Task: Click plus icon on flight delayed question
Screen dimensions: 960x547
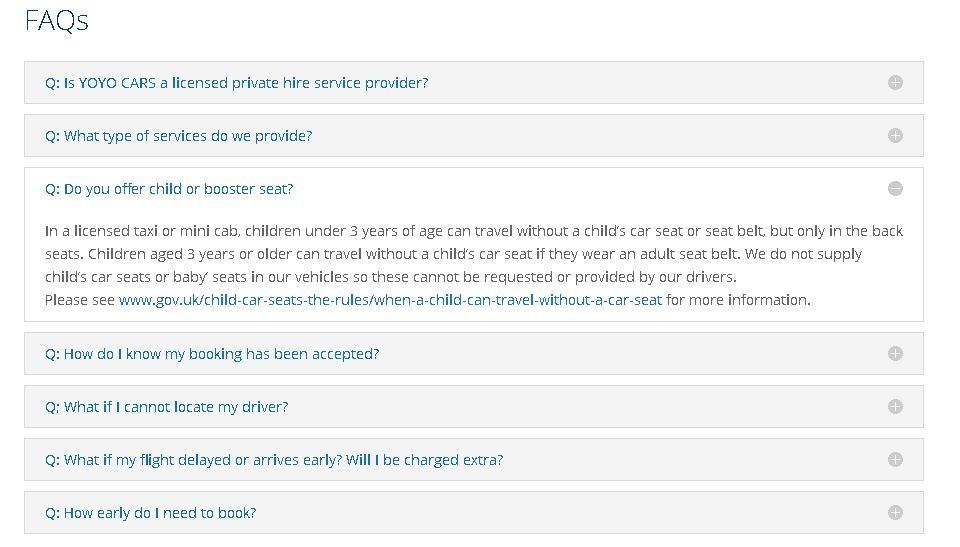Action: coord(895,460)
